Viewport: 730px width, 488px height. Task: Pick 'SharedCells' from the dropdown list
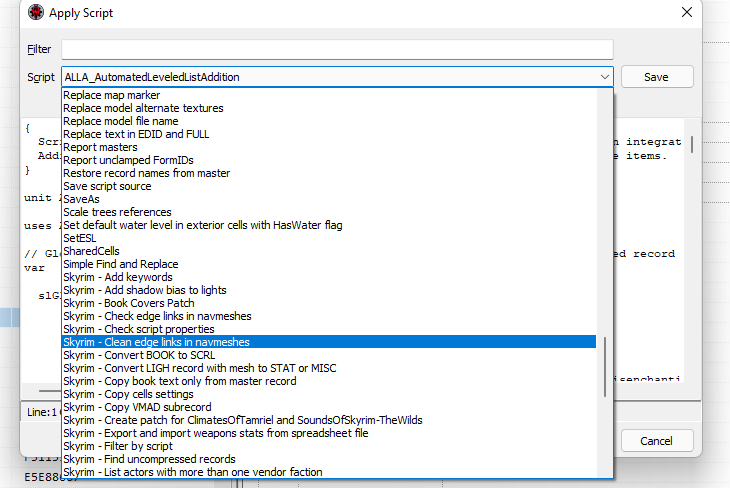329,251
